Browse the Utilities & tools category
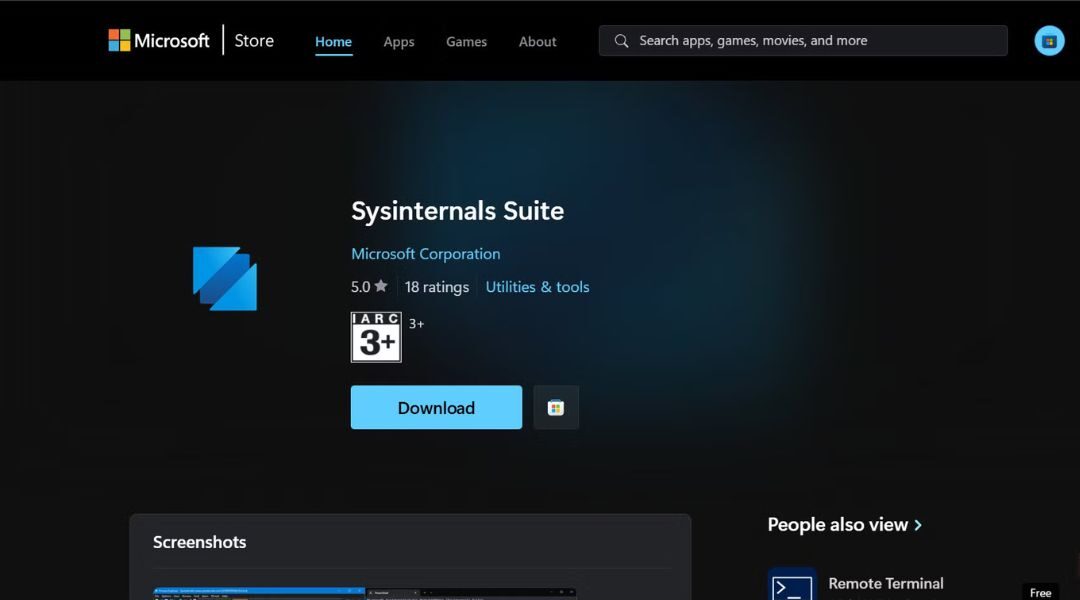The image size is (1080, 600). pos(537,286)
